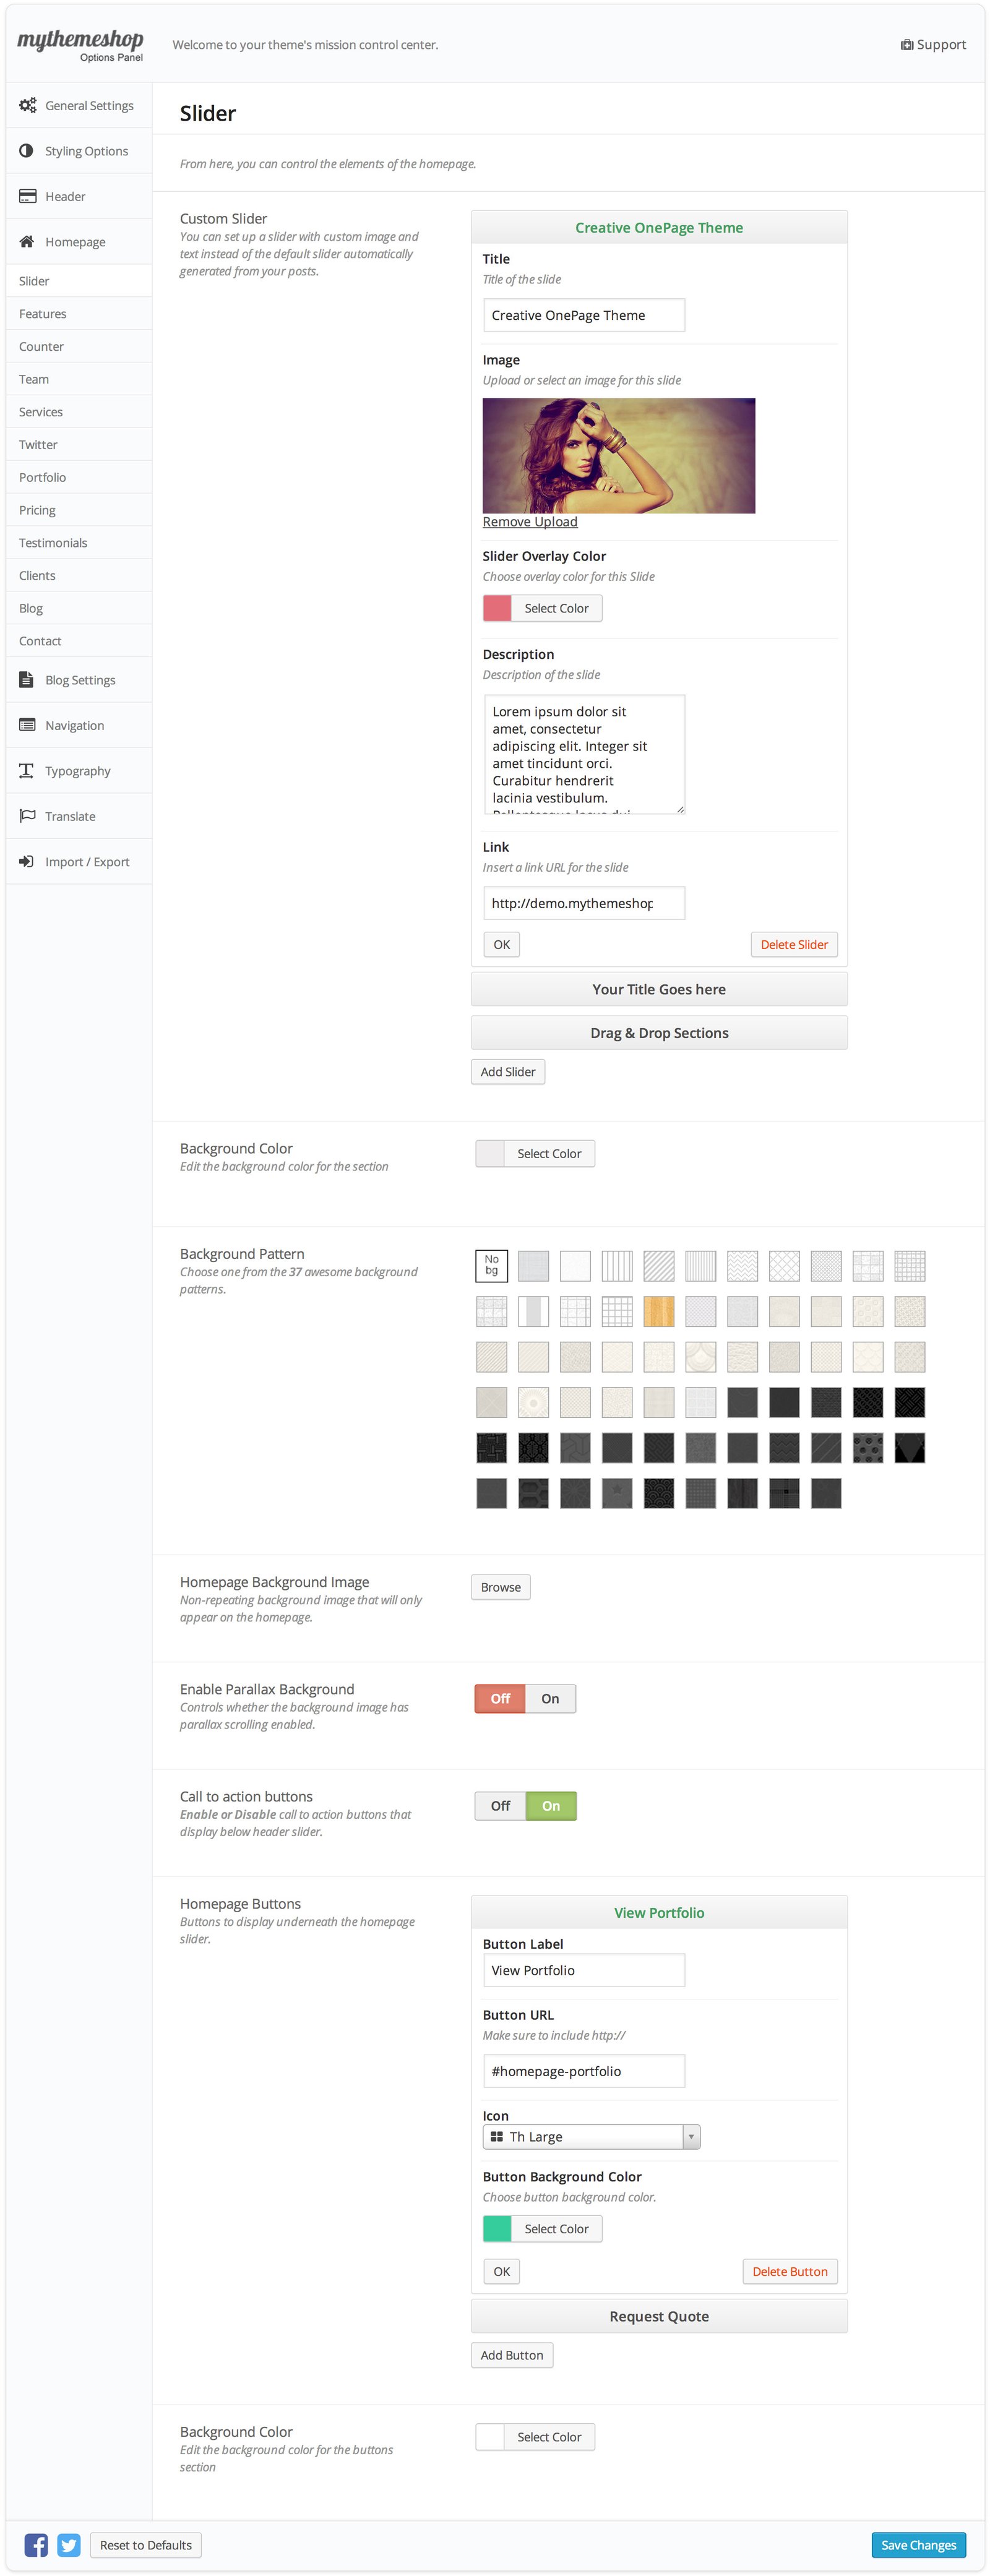Click the General Settings gears icon

point(28,105)
